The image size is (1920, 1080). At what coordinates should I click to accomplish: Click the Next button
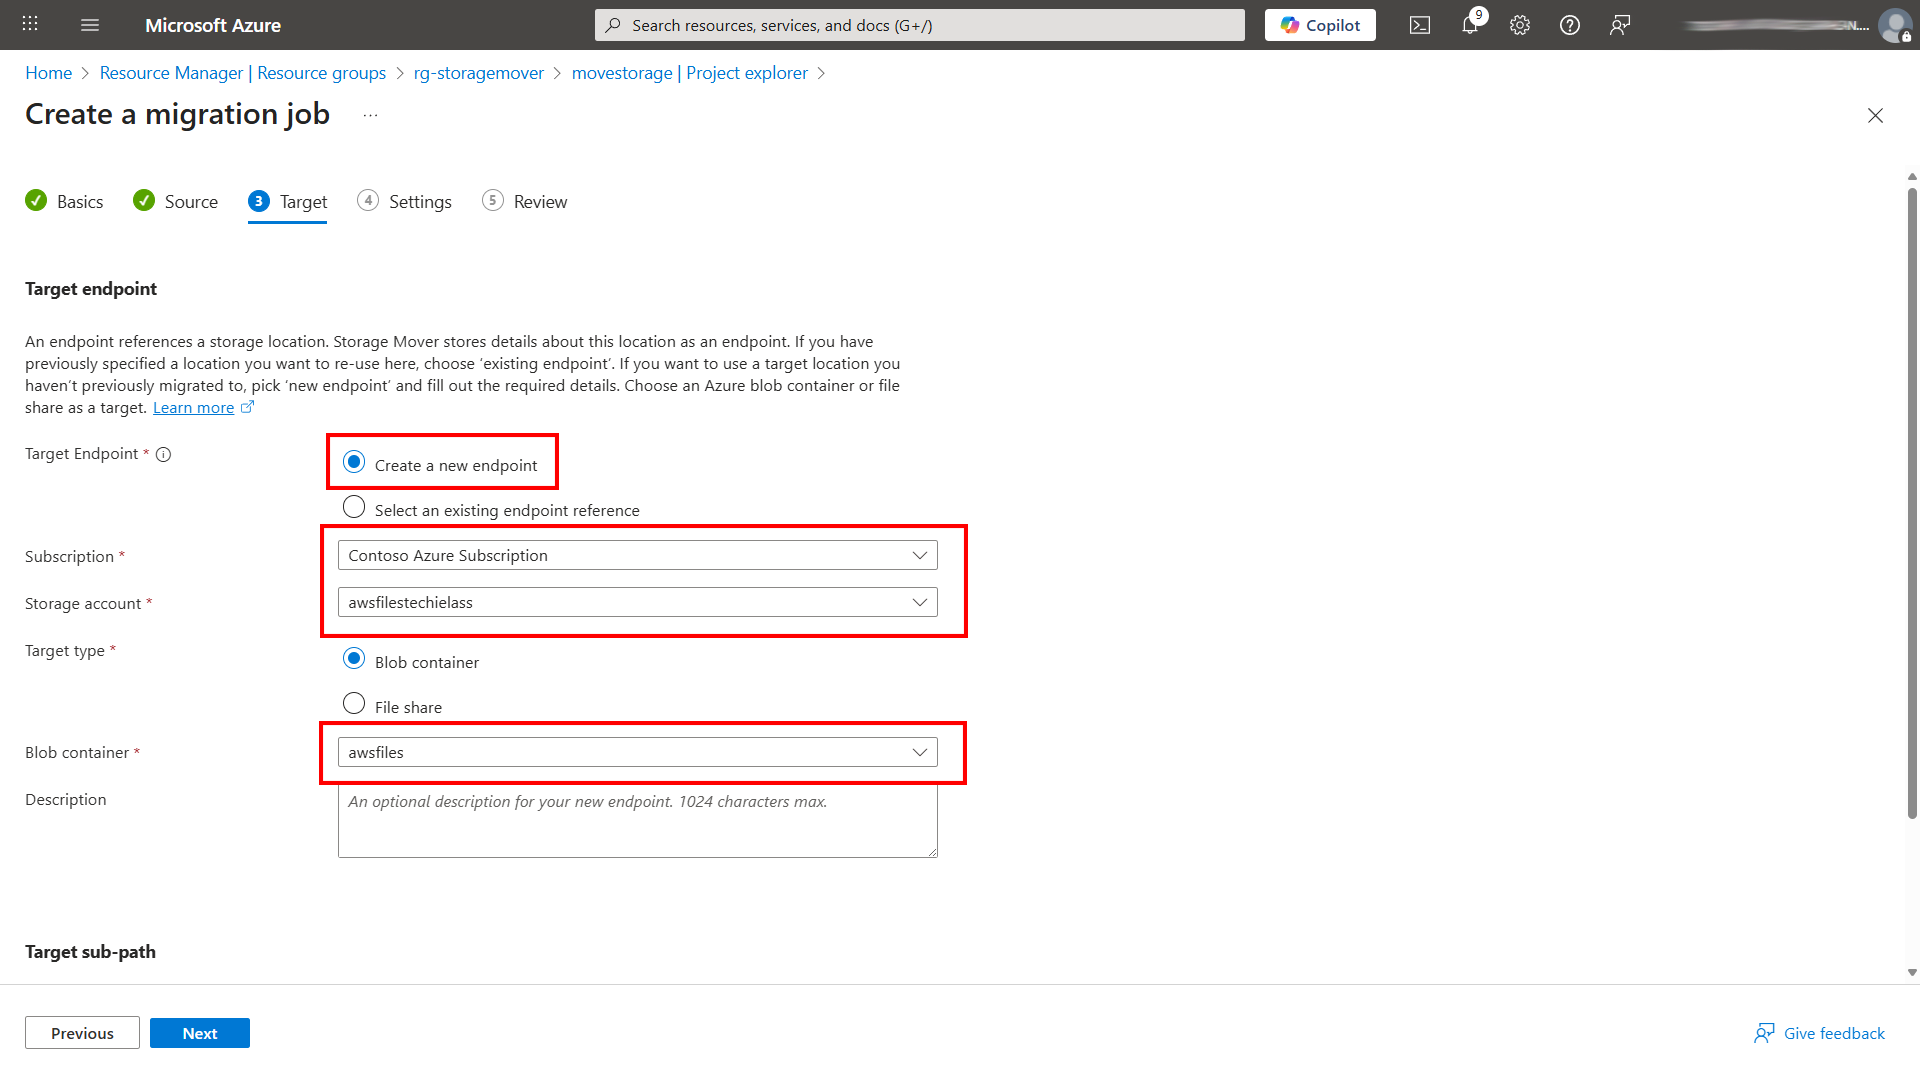point(199,1032)
